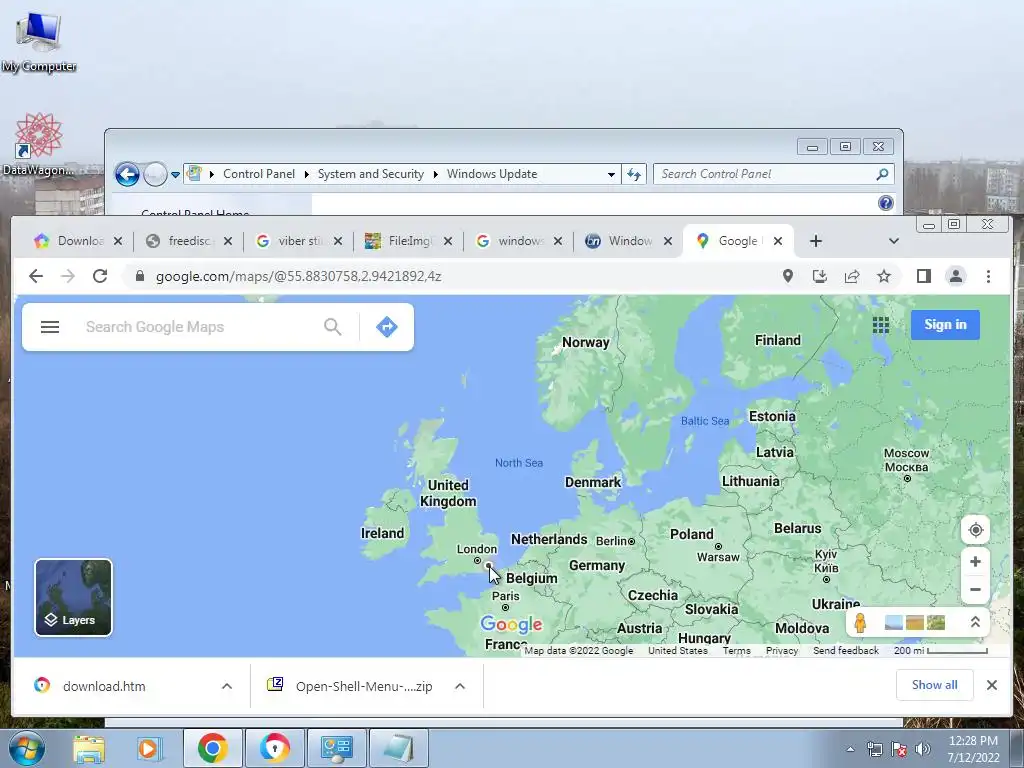Click the location permission icon in address bar
The width and height of the screenshot is (1024, 768).
point(788,276)
